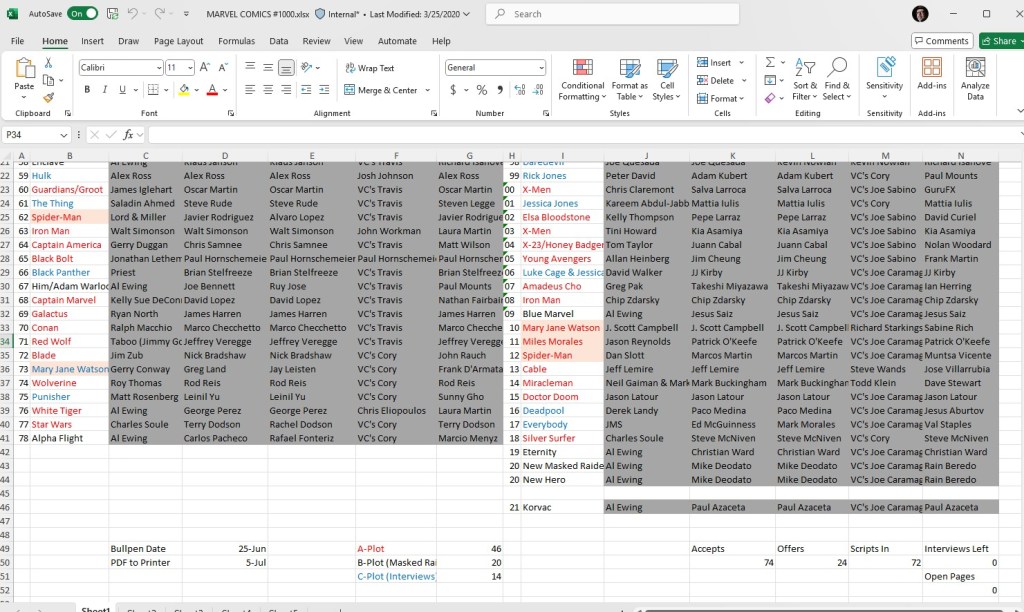
Task: Click the Find & Select magnifier
Action: pyautogui.click(x=837, y=79)
